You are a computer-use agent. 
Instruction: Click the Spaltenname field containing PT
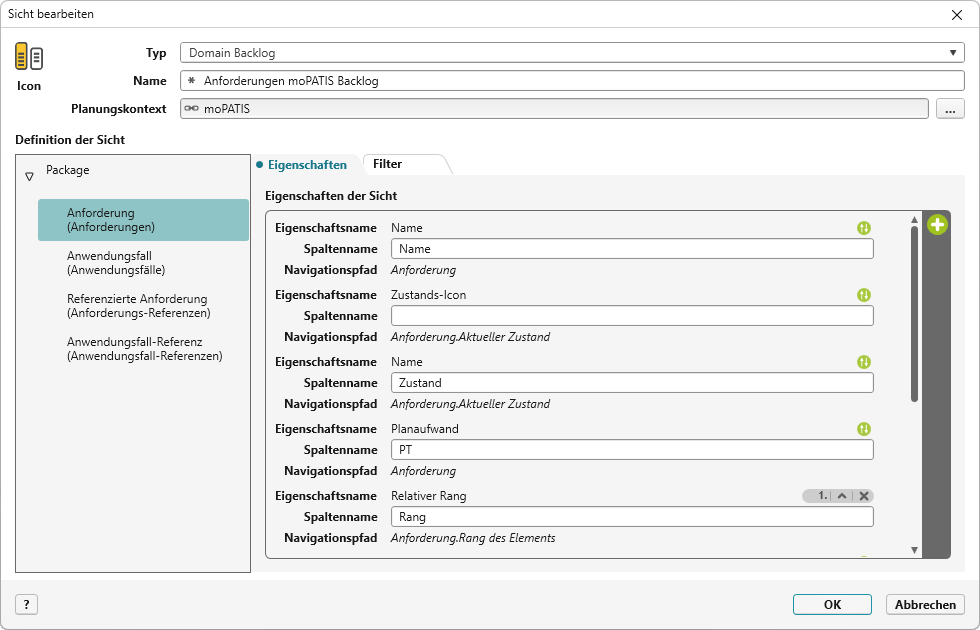632,450
